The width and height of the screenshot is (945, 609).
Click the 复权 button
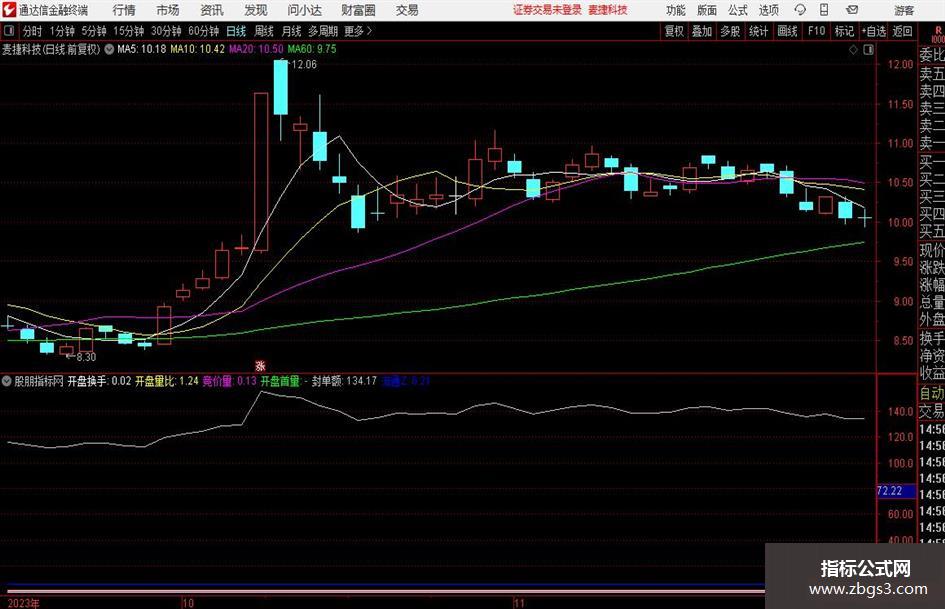coord(674,31)
